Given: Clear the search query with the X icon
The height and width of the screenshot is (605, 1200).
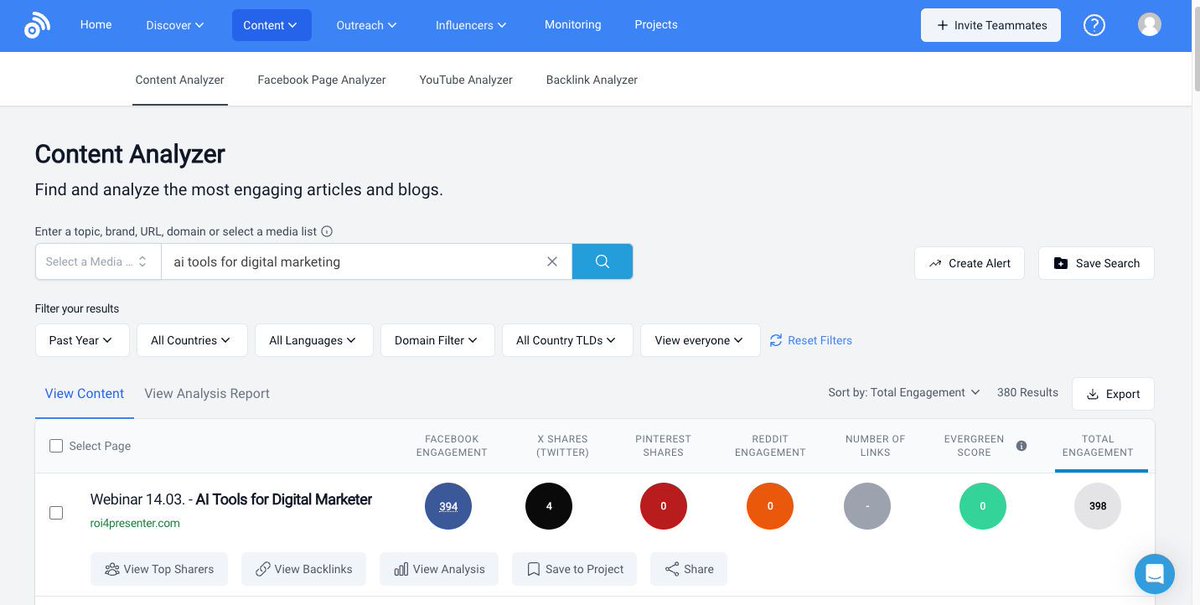Looking at the screenshot, I should coord(552,261).
